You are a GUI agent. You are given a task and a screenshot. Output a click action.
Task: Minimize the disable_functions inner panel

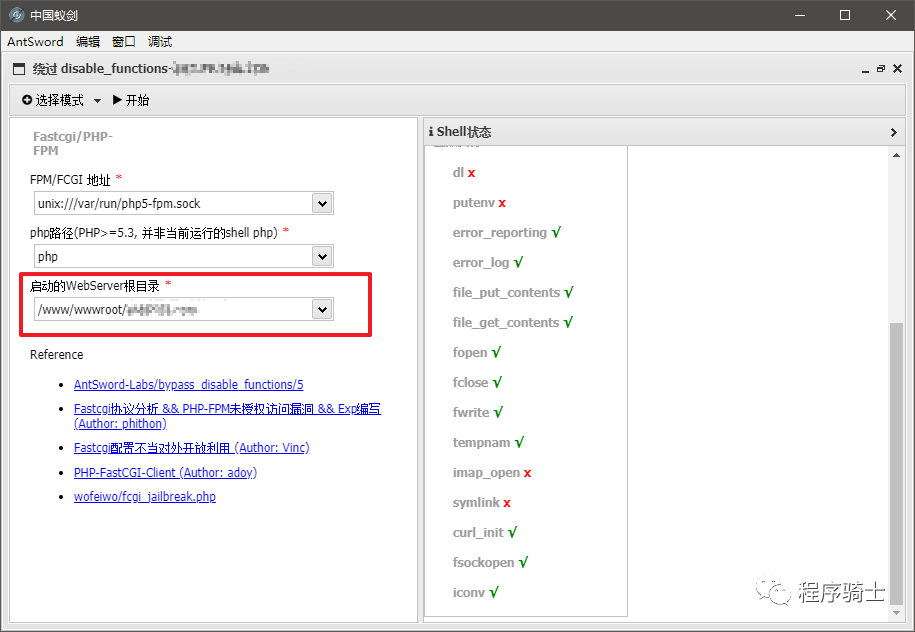865,69
